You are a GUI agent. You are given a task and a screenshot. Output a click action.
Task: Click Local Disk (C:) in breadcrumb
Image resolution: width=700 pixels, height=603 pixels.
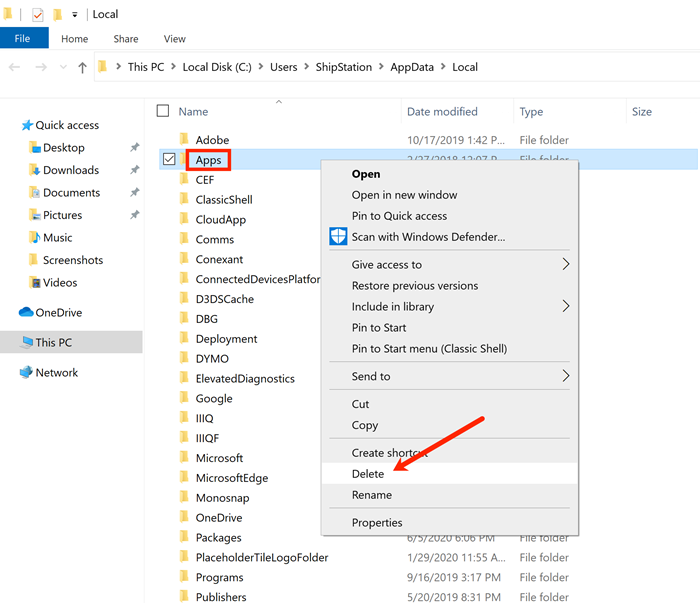click(x=217, y=67)
